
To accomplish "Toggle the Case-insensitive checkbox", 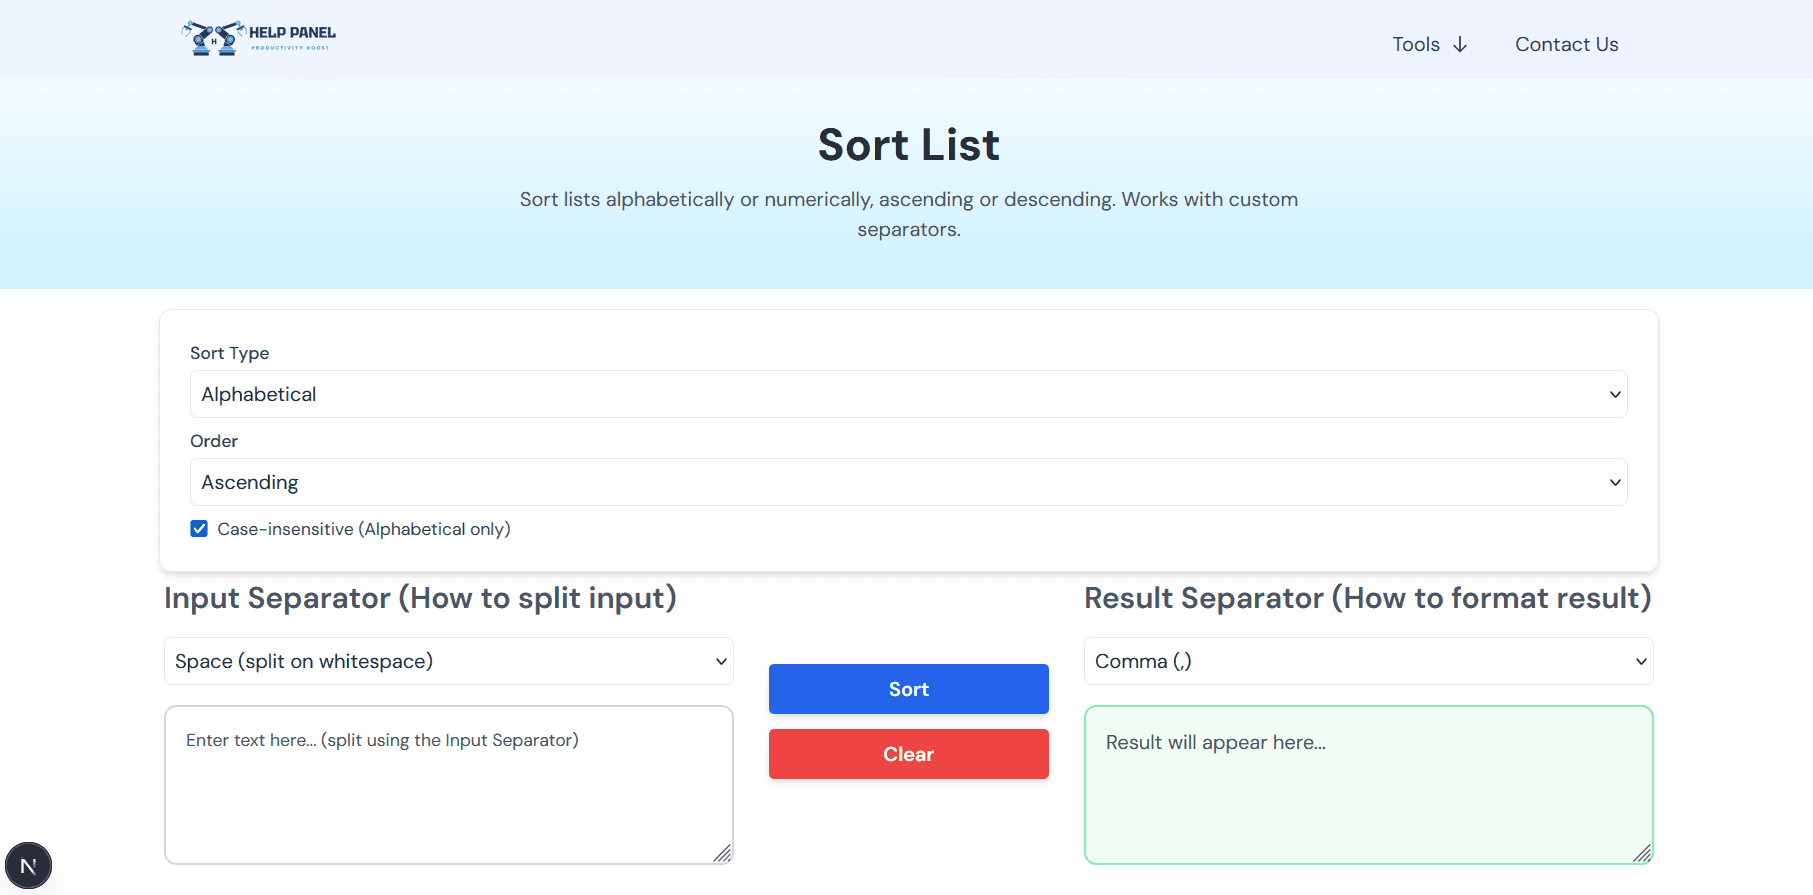I will 199,529.
